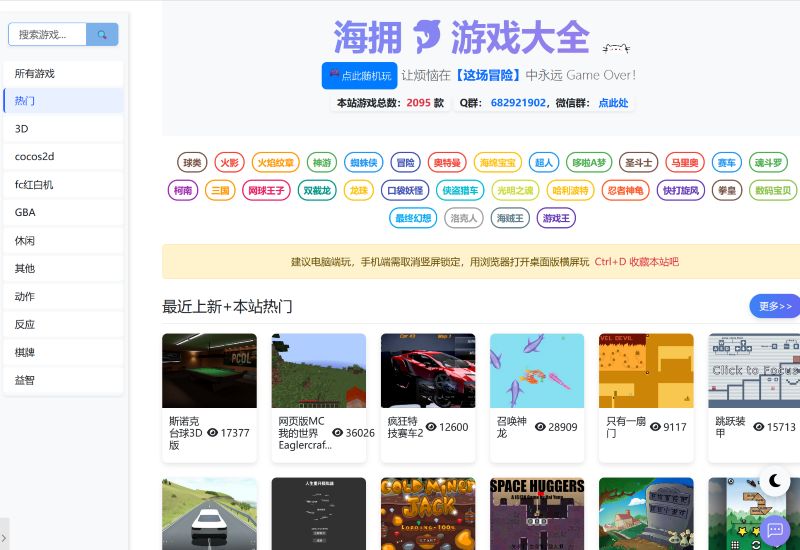
Task: Select the 网球王子 tag
Action: (266, 190)
